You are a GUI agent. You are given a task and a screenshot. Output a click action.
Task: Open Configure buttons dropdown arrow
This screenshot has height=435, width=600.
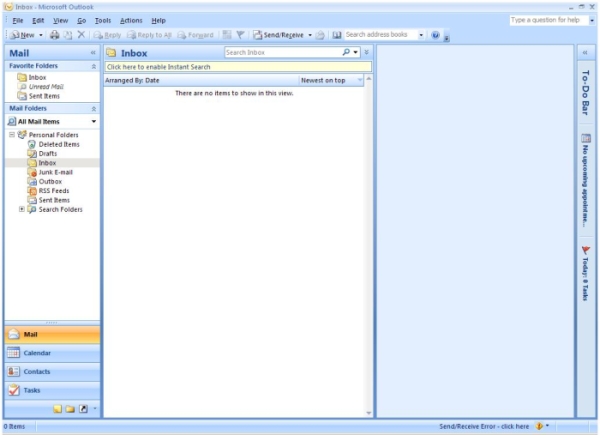click(95, 409)
